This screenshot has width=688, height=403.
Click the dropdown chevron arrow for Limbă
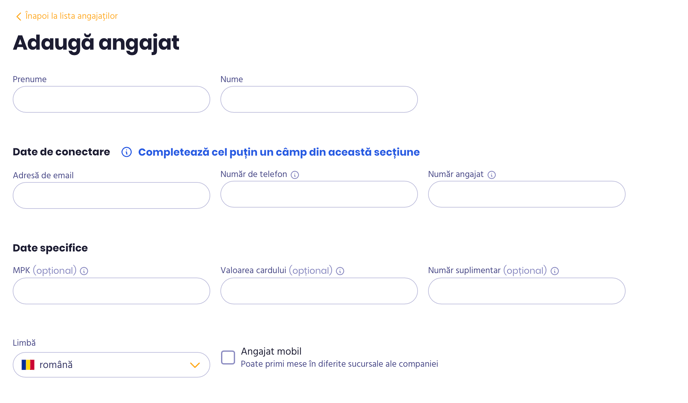coord(195,365)
